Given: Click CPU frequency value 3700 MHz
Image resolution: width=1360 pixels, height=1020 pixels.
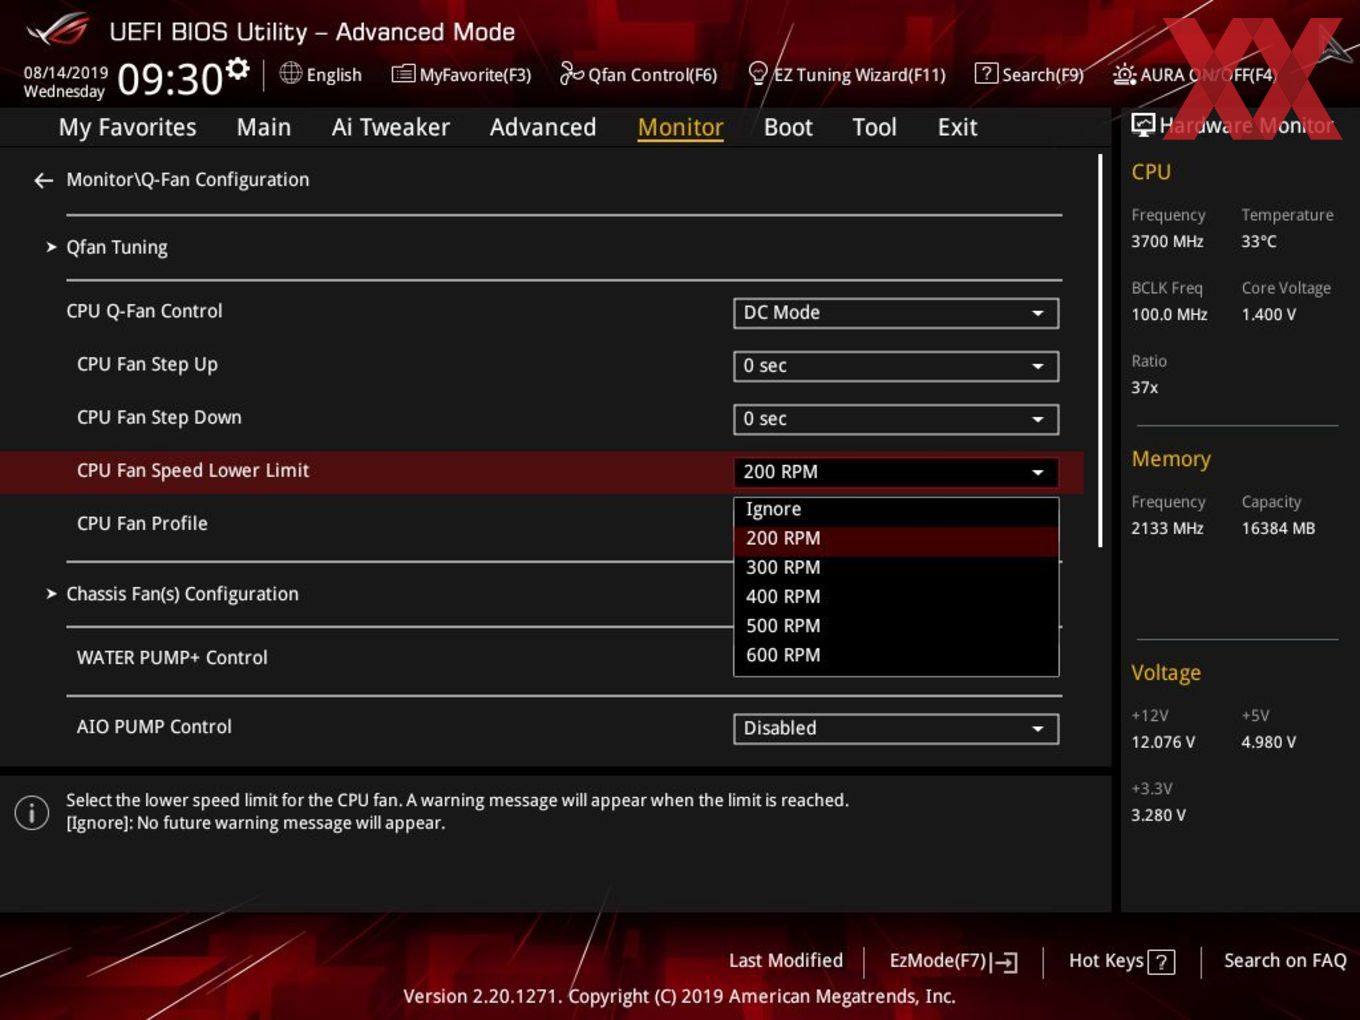Looking at the screenshot, I should point(1167,242).
